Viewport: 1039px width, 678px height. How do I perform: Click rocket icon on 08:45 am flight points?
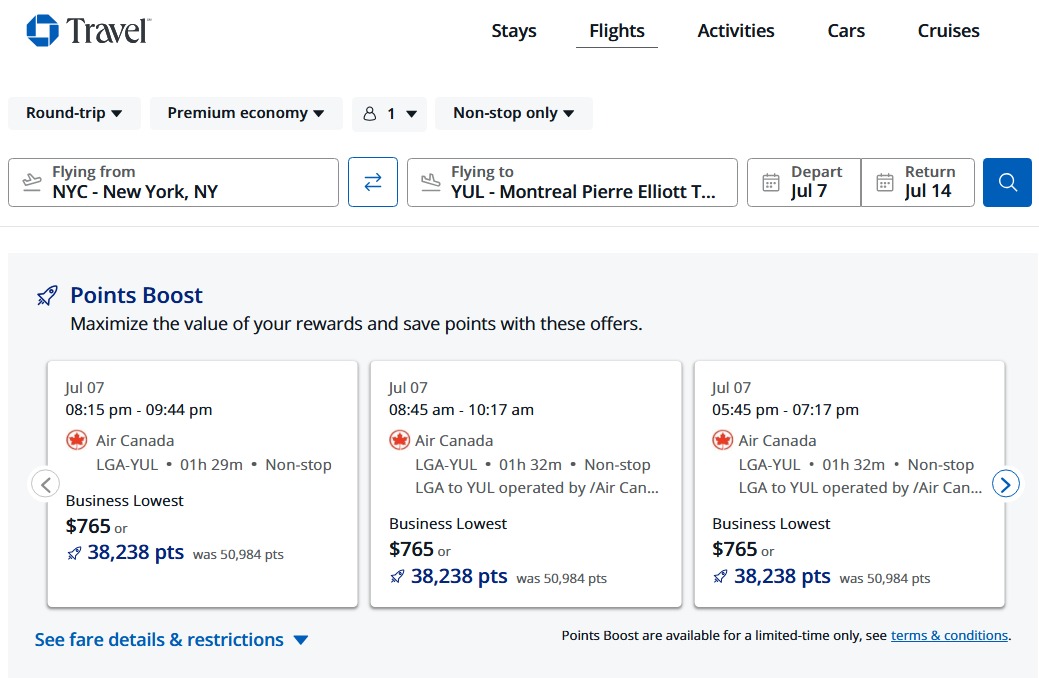[398, 577]
